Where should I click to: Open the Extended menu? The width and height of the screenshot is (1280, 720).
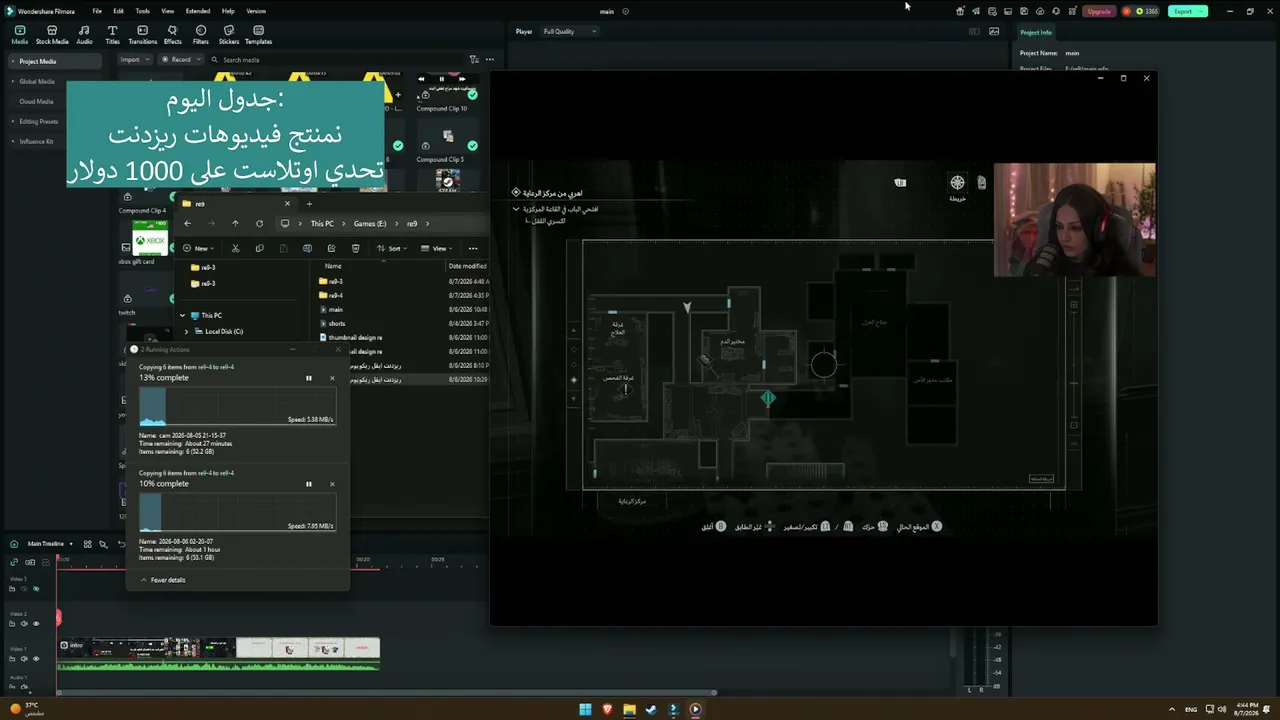point(198,11)
